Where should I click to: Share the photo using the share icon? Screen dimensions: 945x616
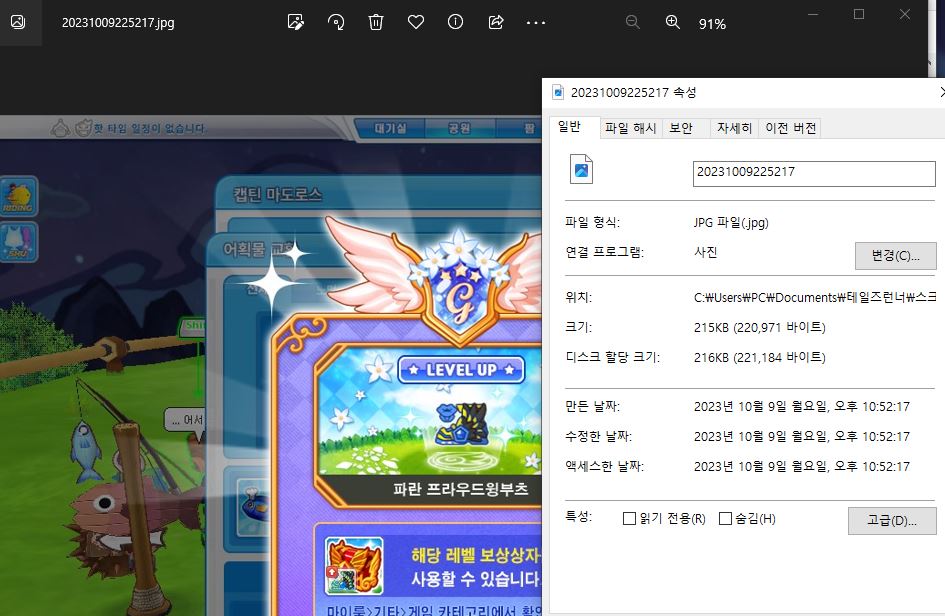coord(495,22)
